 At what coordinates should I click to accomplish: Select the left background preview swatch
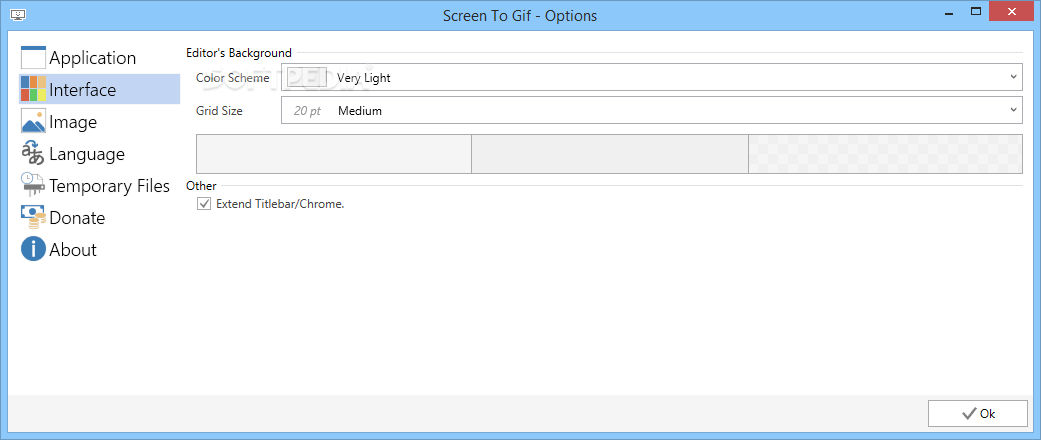coord(333,154)
